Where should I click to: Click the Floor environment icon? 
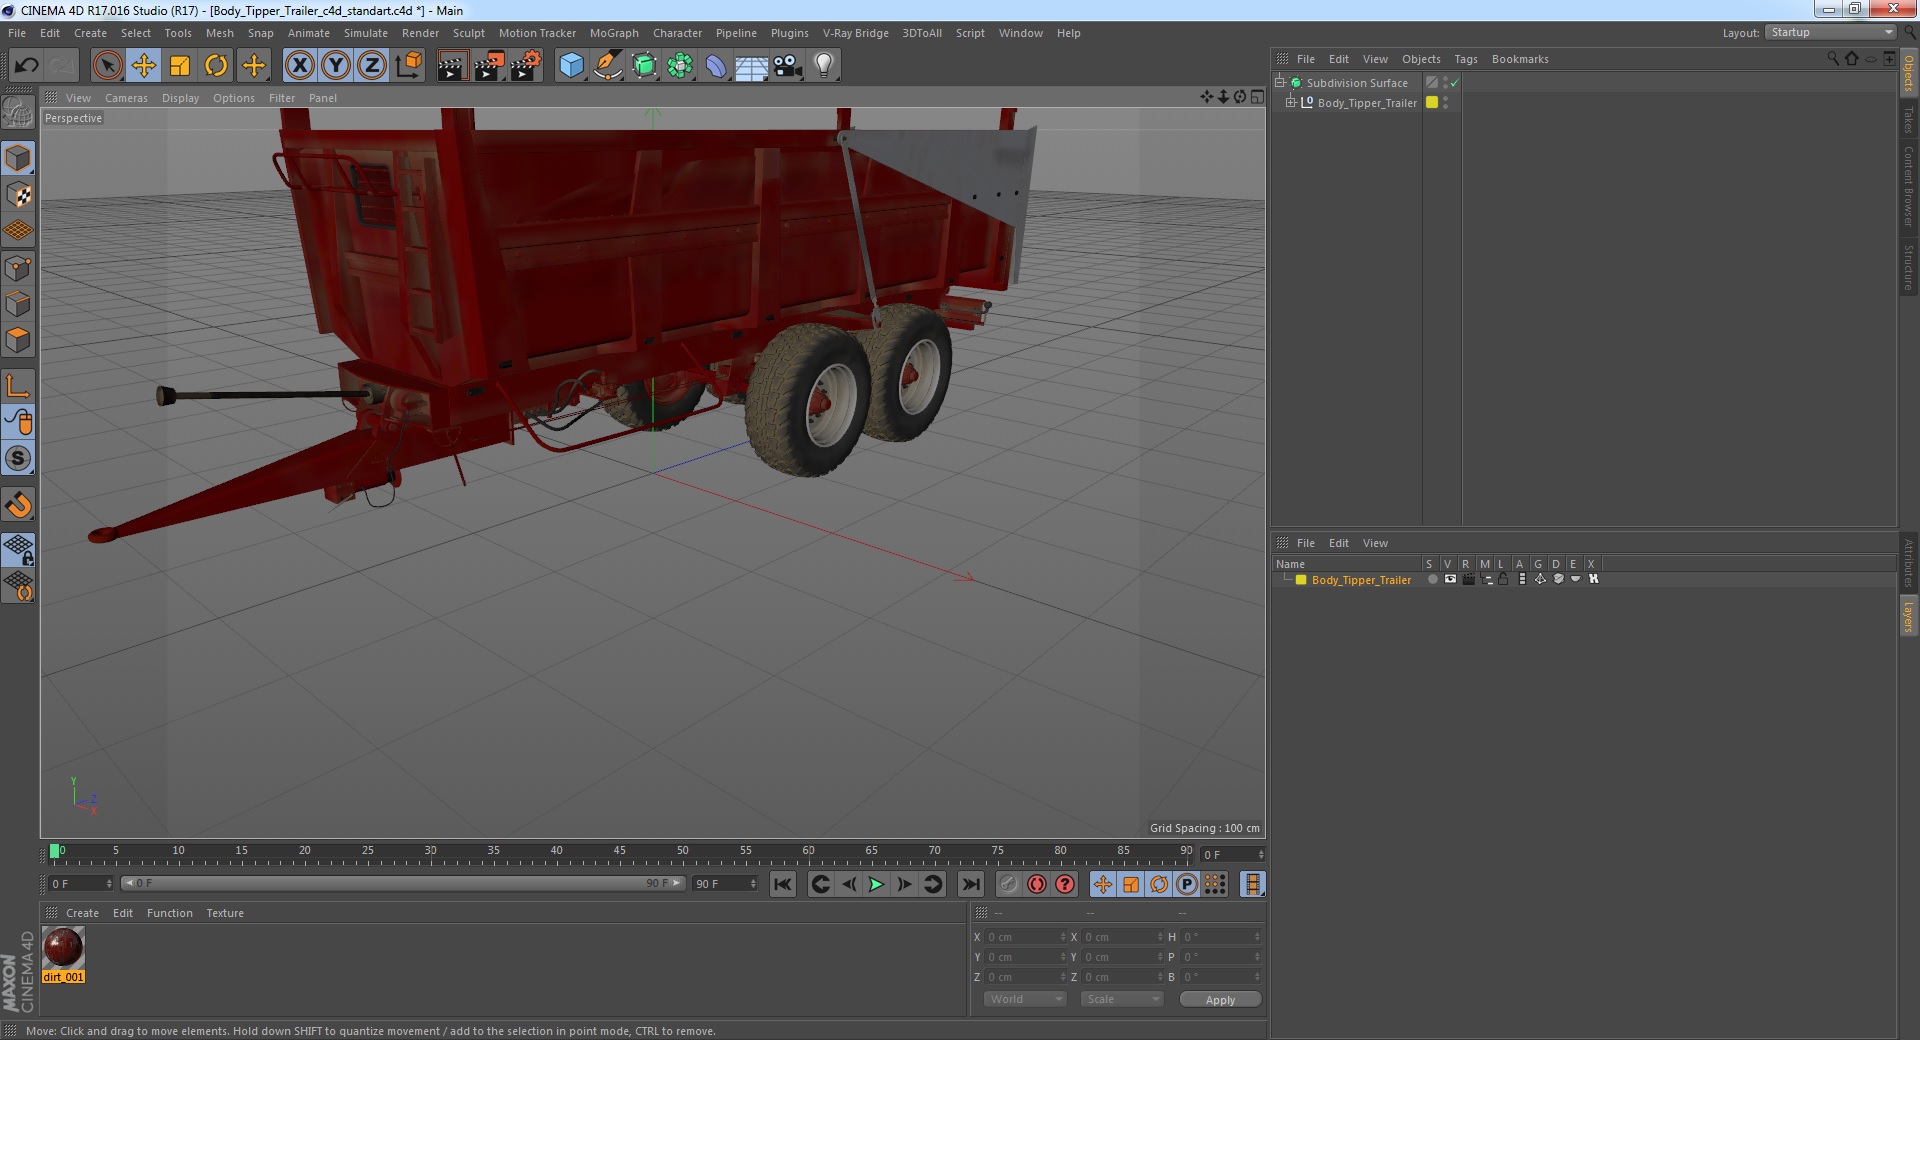pyautogui.click(x=752, y=66)
